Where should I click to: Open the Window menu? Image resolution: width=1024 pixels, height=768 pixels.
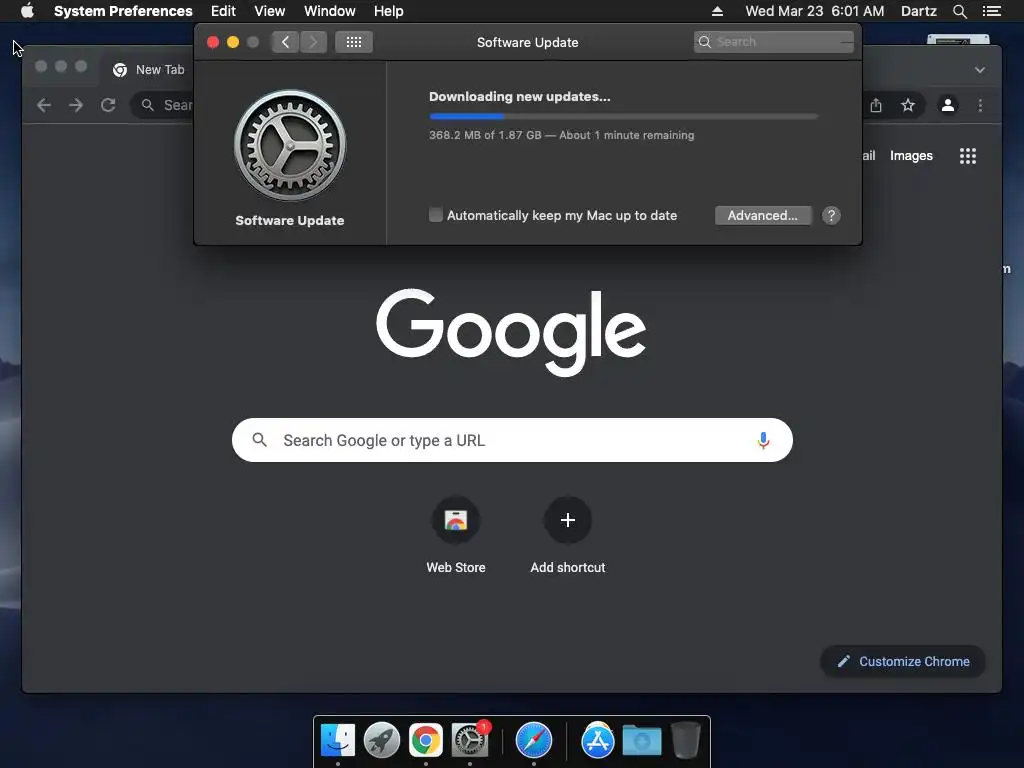[330, 11]
